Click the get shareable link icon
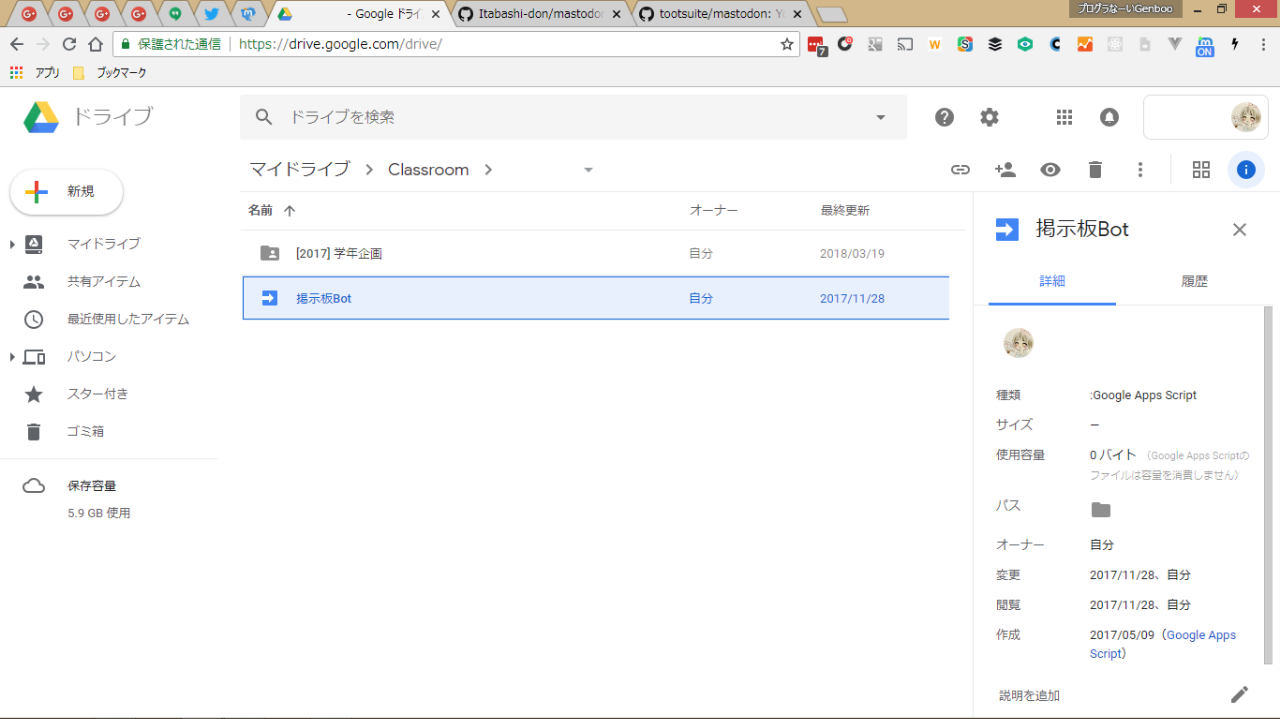1280x719 pixels. [960, 170]
